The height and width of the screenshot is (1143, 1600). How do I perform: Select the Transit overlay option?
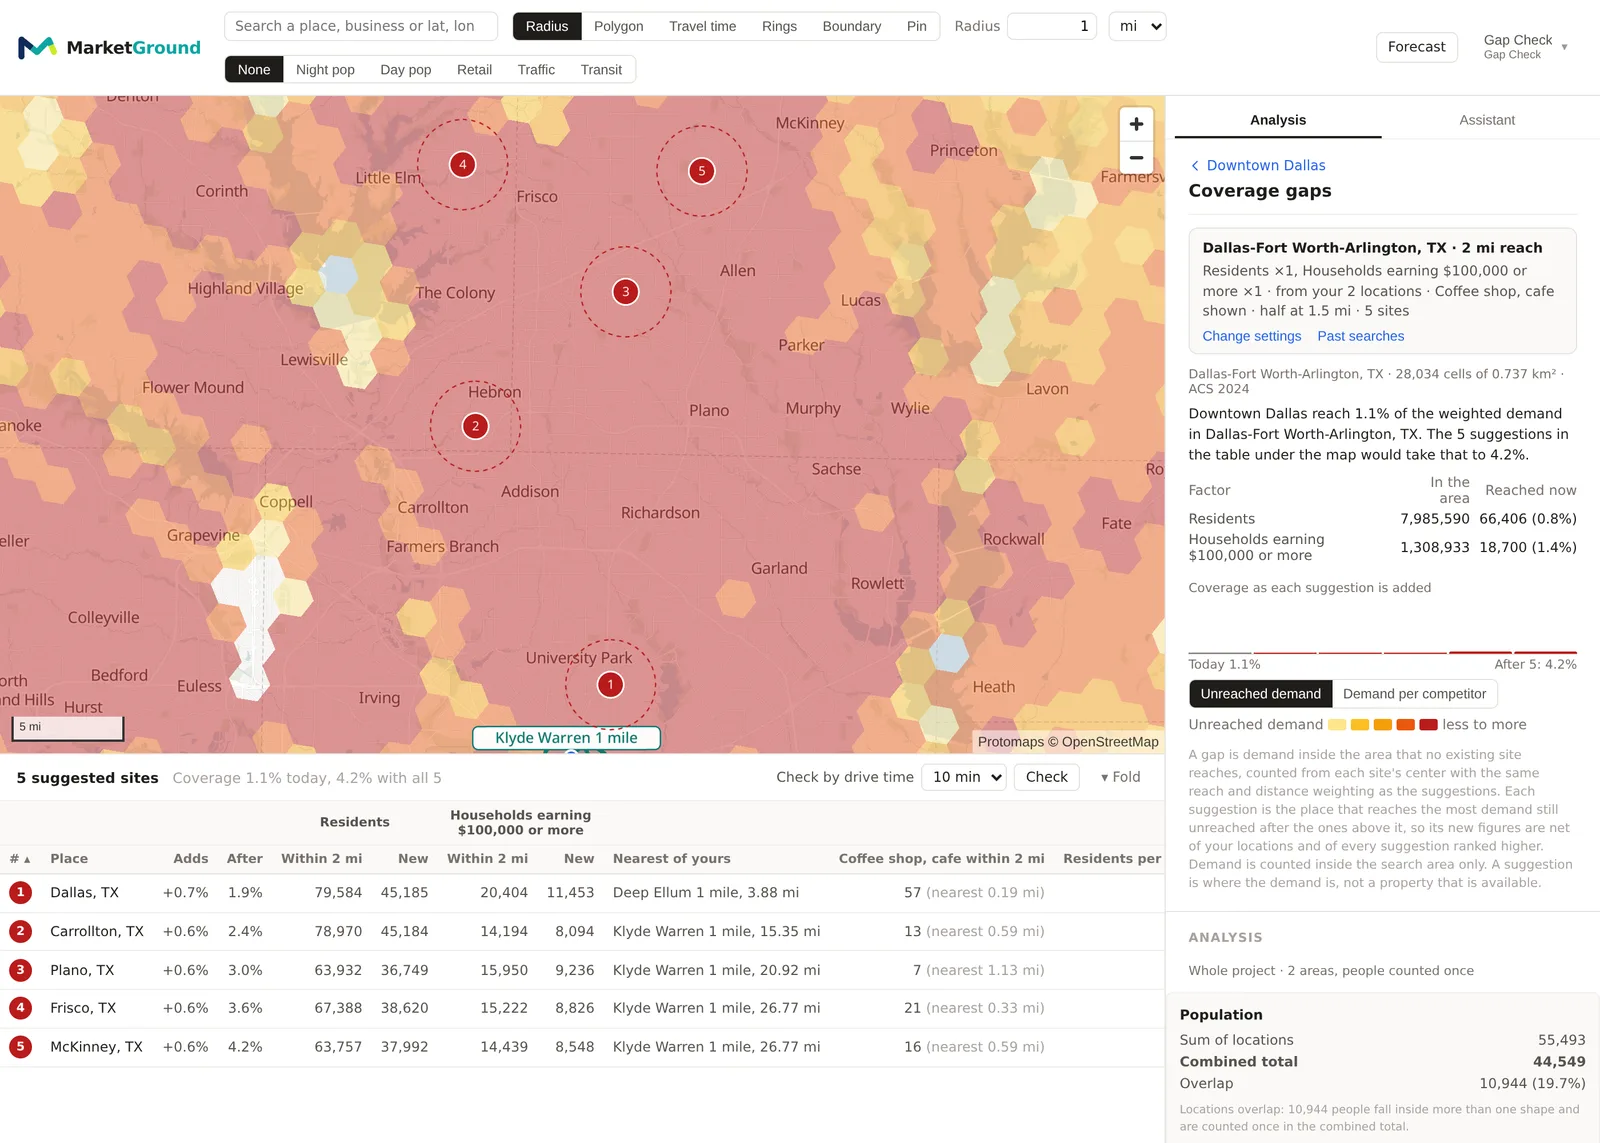tap(601, 70)
